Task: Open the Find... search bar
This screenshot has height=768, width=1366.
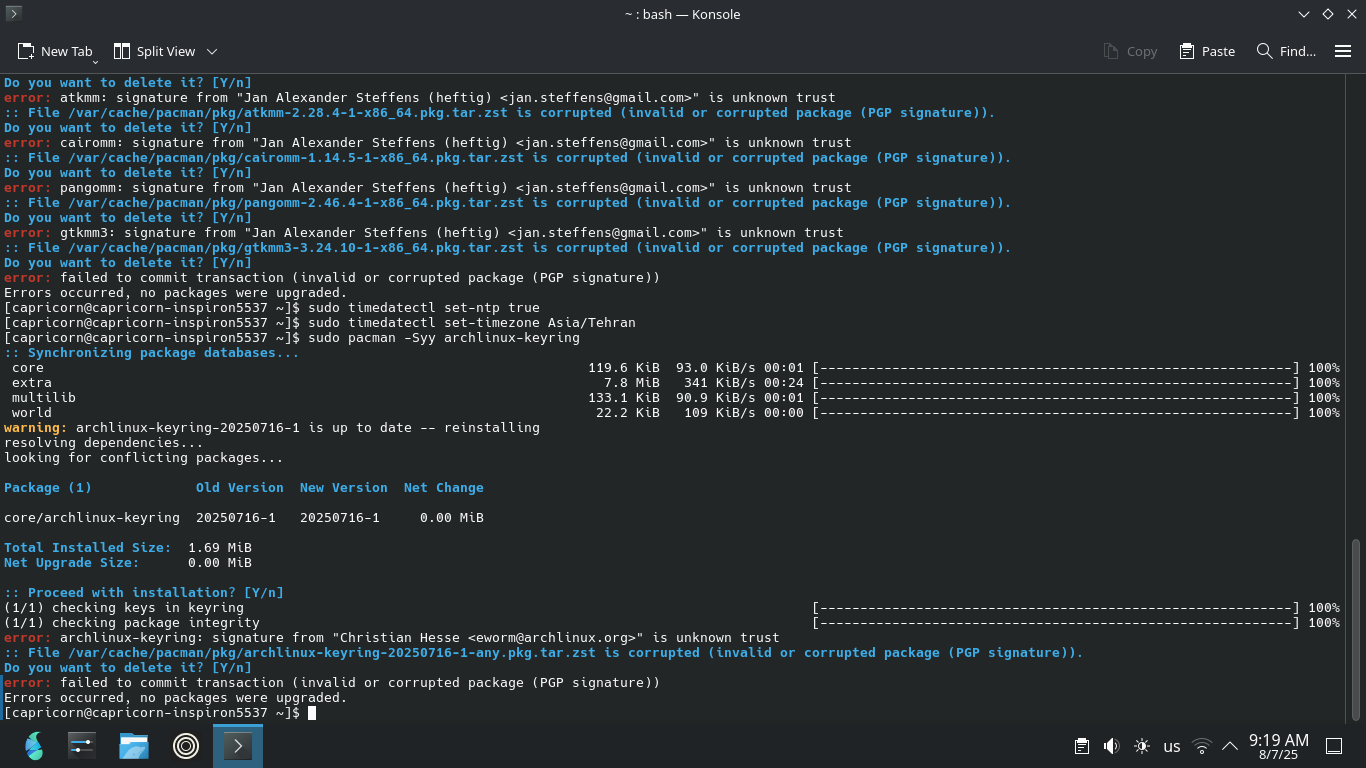Action: 1286,51
